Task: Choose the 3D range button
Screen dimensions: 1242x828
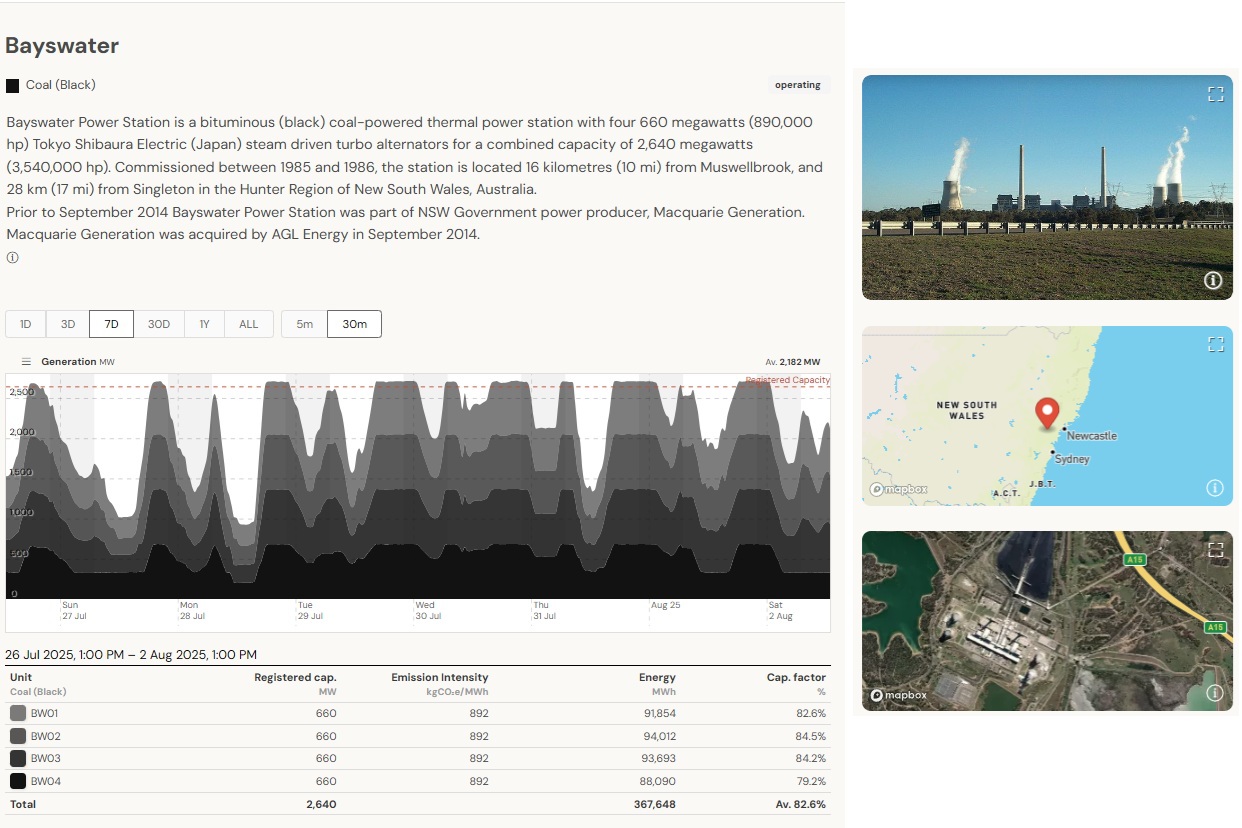Action: pyautogui.click(x=68, y=324)
